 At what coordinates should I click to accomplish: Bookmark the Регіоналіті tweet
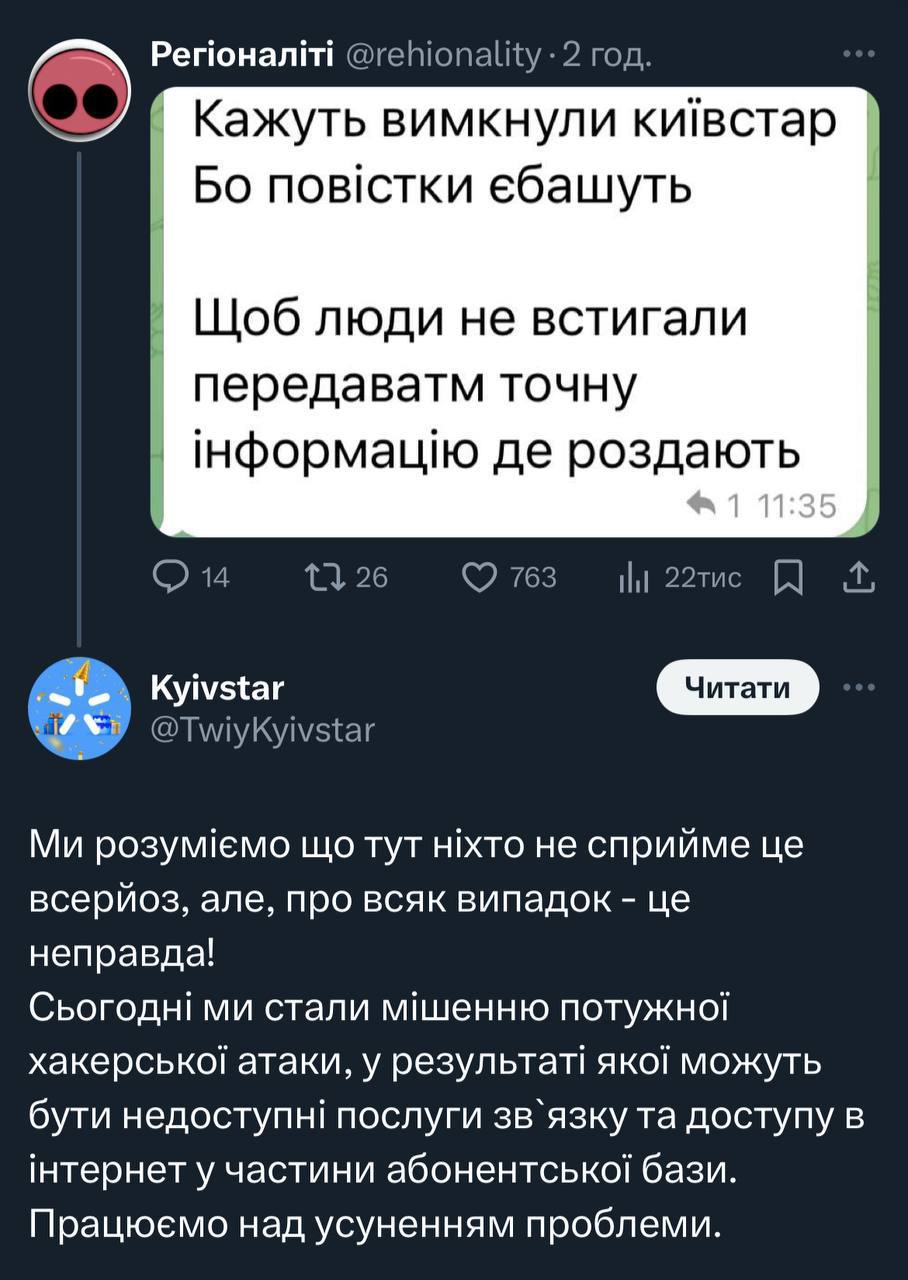(x=789, y=577)
